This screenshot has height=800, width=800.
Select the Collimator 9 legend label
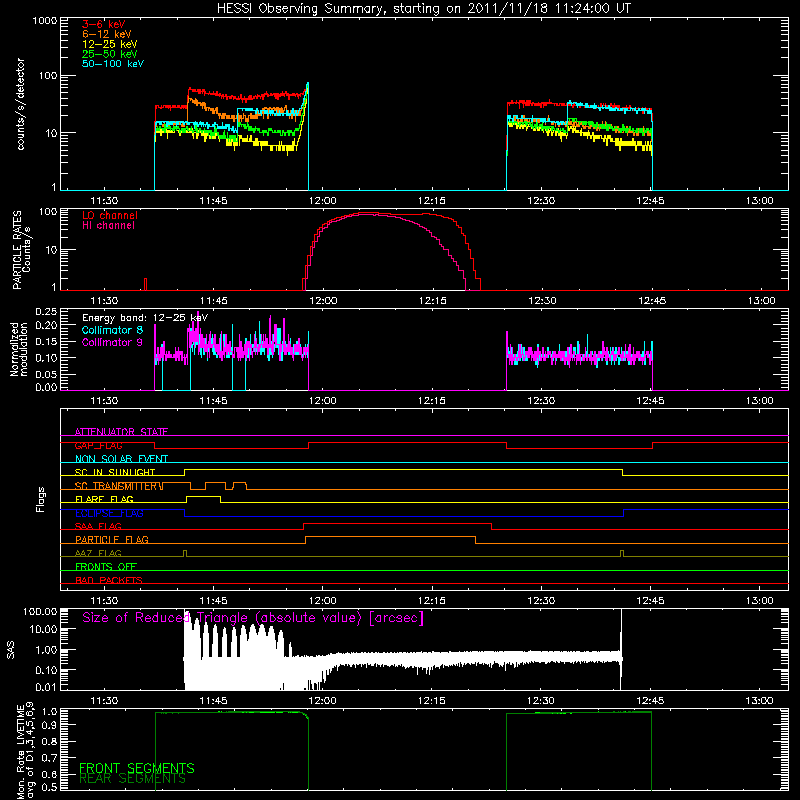112,342
